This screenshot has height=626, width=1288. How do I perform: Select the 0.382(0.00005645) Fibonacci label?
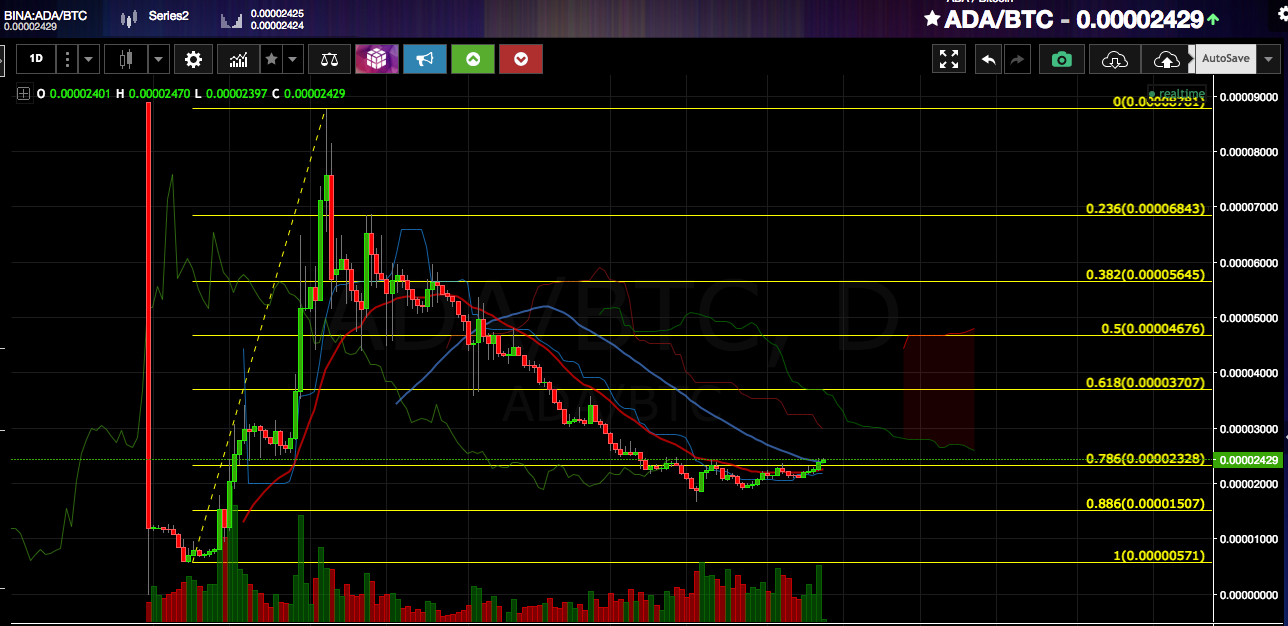coord(1145,274)
